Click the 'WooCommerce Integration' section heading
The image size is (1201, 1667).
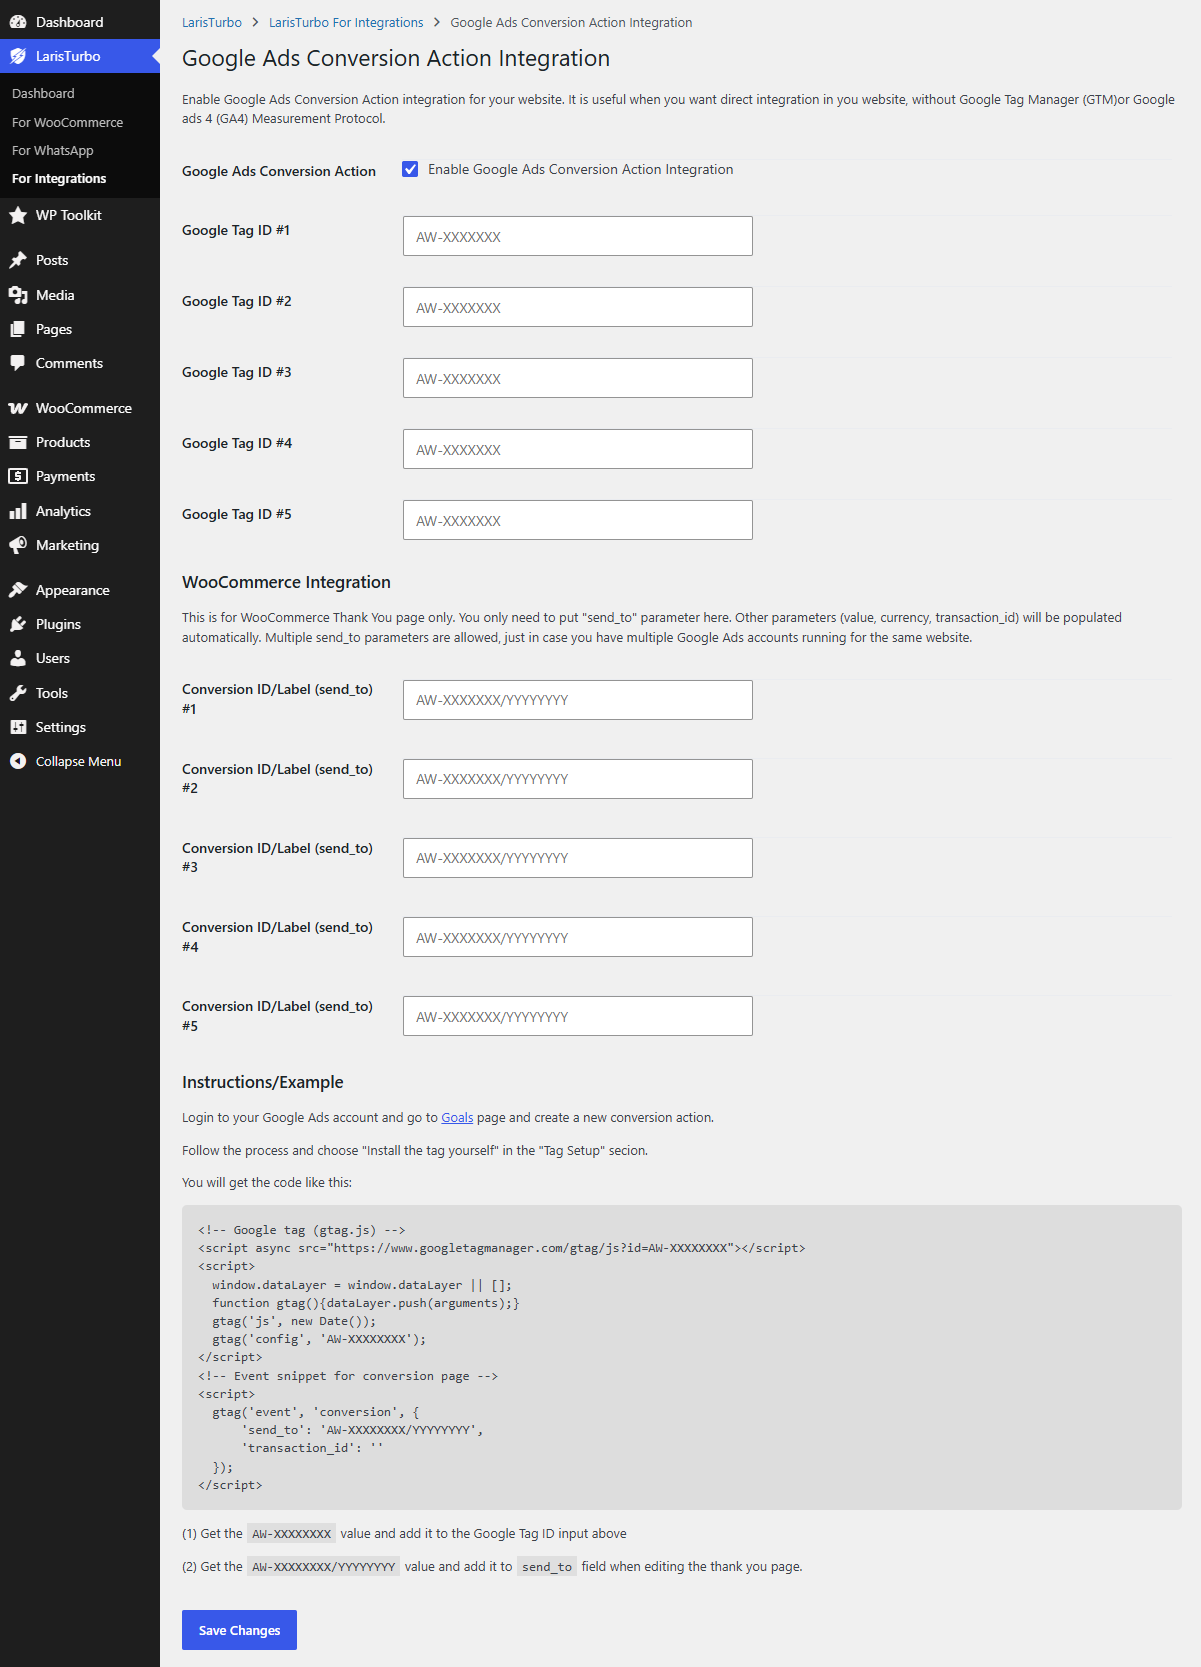(286, 582)
